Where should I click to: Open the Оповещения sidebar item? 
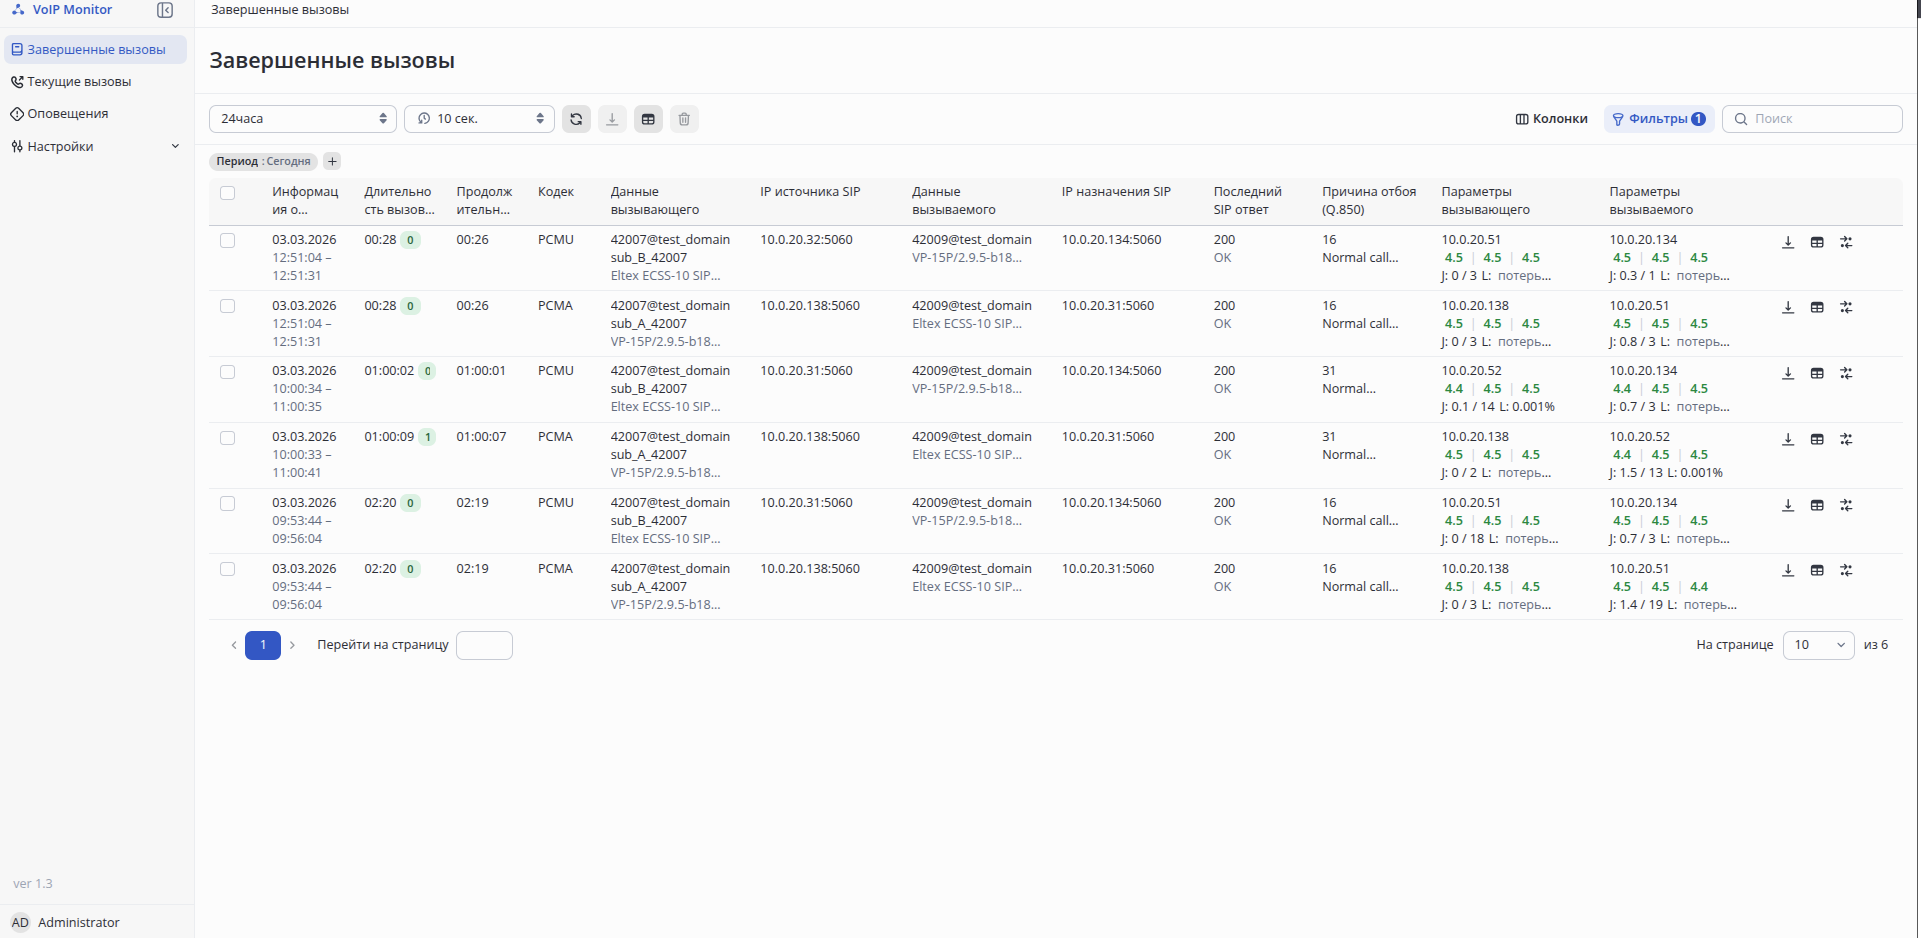(x=95, y=114)
